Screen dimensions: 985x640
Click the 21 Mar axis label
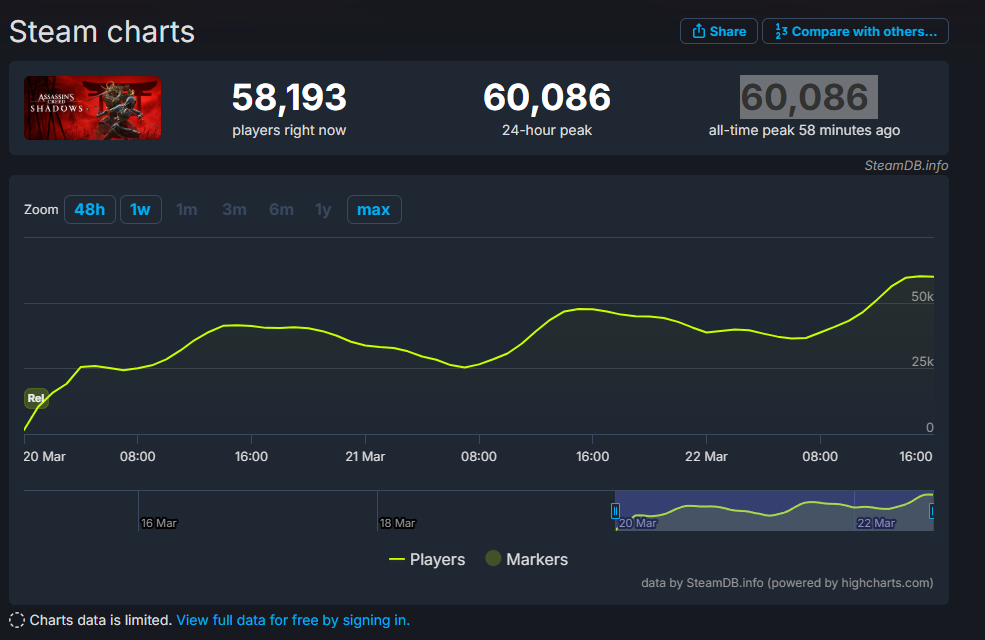[365, 457]
